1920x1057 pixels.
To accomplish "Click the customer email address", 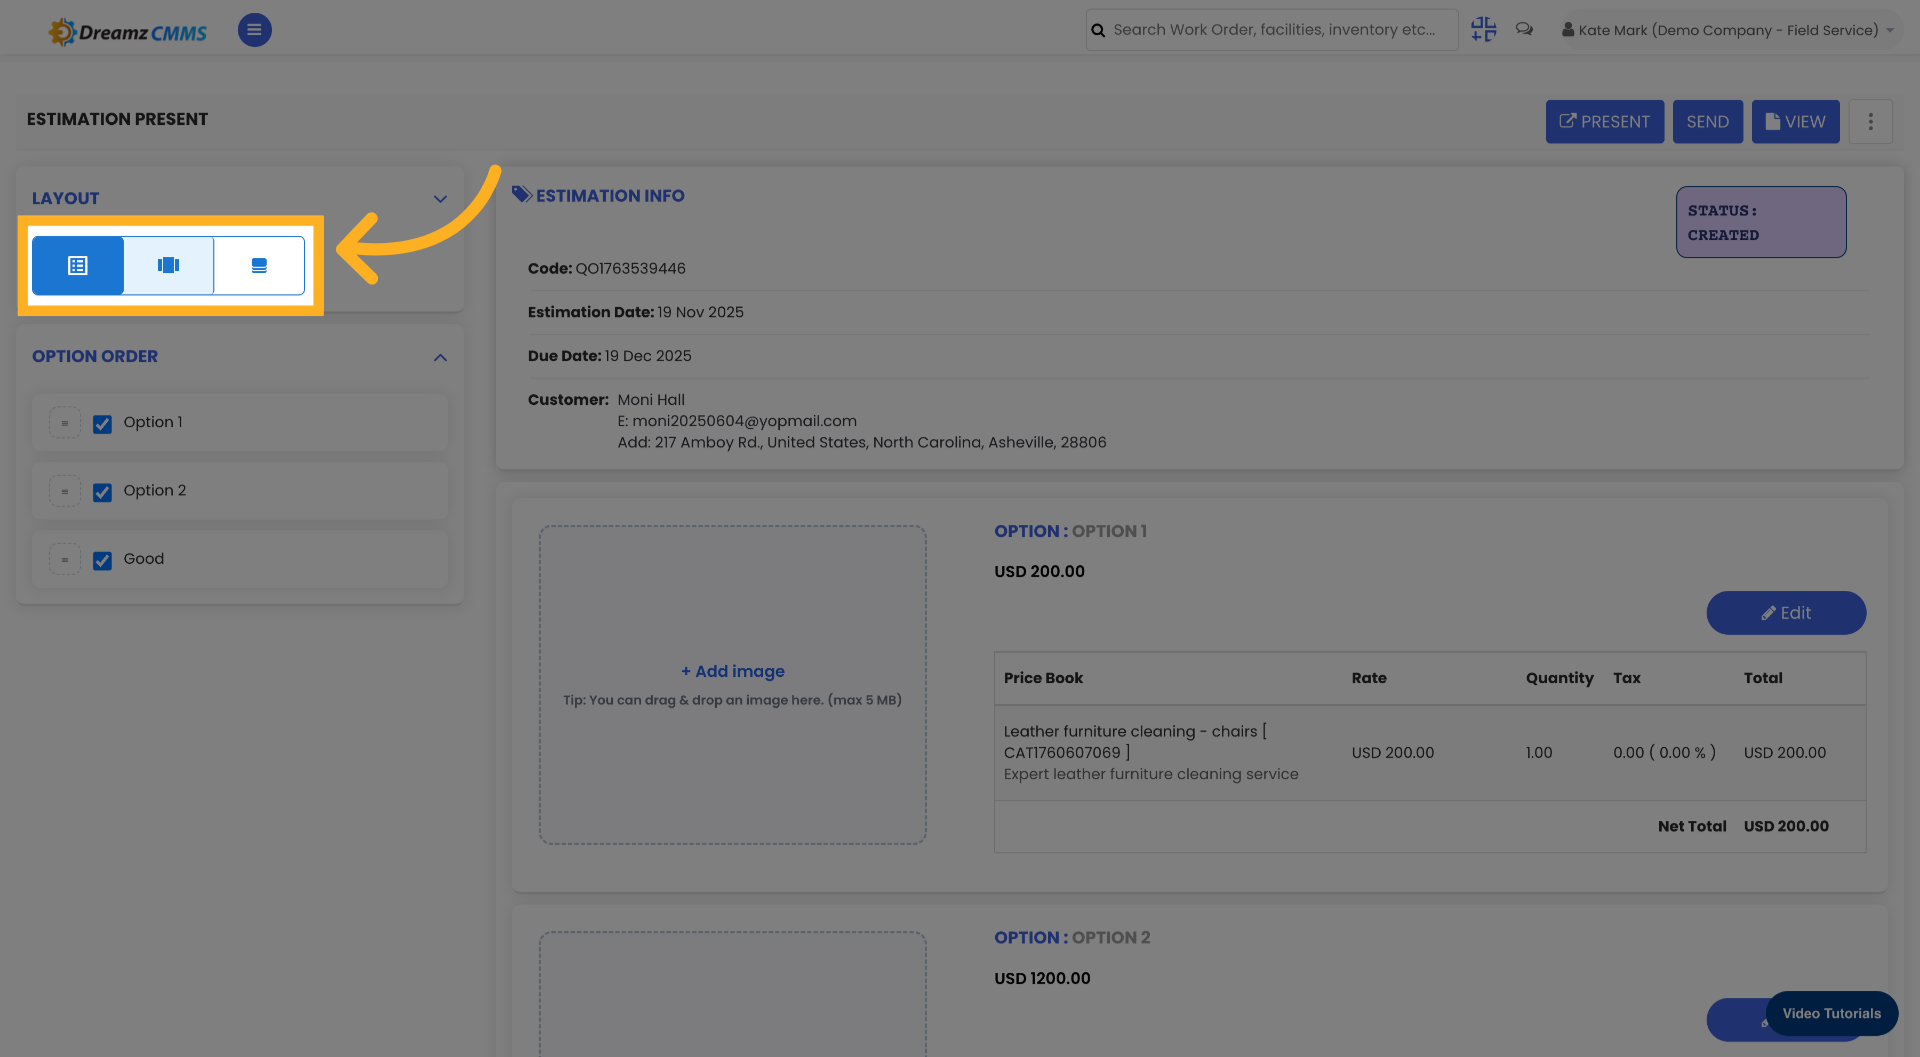I will point(744,421).
